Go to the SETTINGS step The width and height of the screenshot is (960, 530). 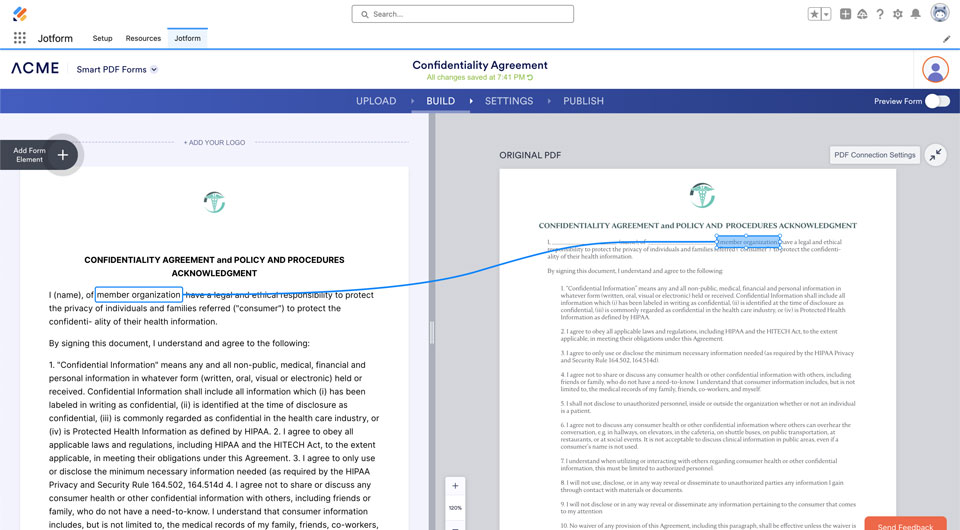[x=509, y=101]
